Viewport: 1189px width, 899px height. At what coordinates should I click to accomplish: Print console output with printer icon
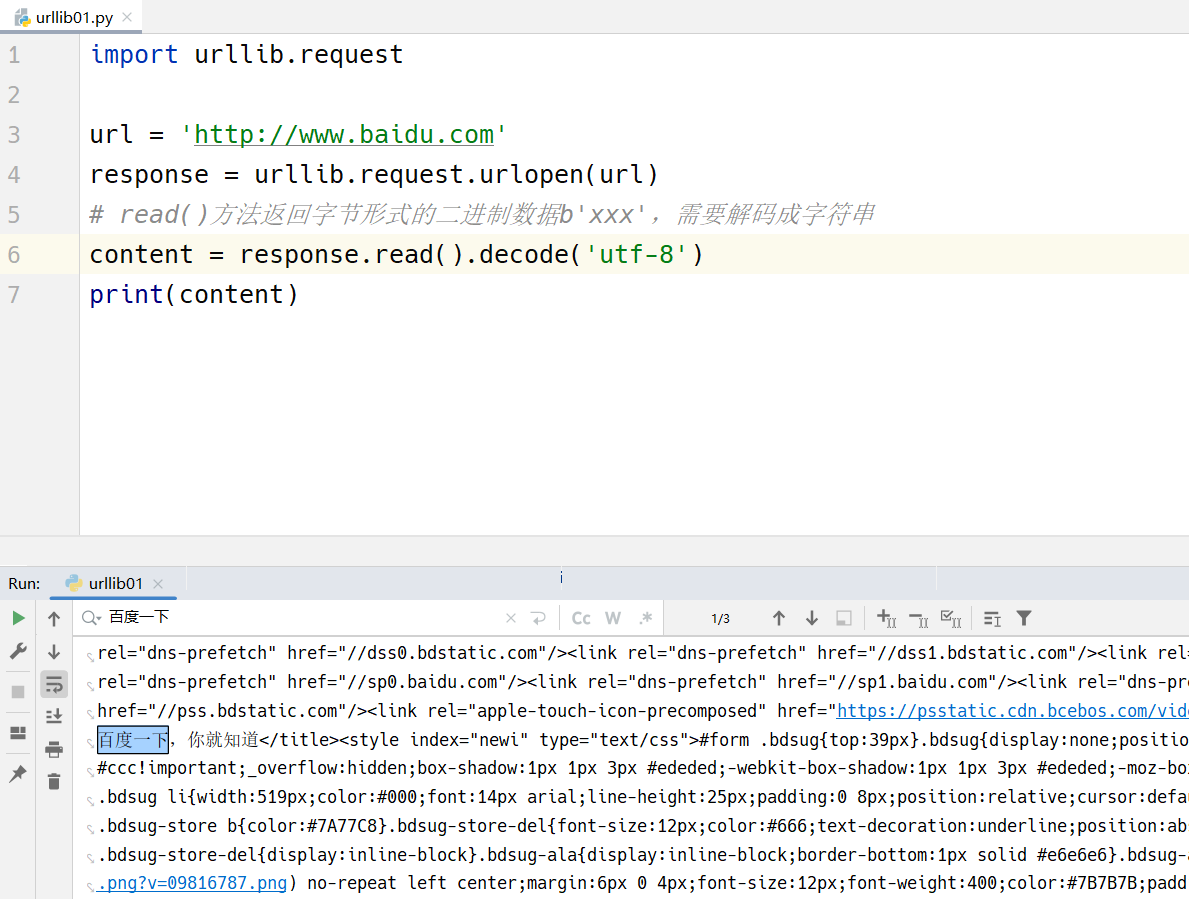(x=54, y=750)
